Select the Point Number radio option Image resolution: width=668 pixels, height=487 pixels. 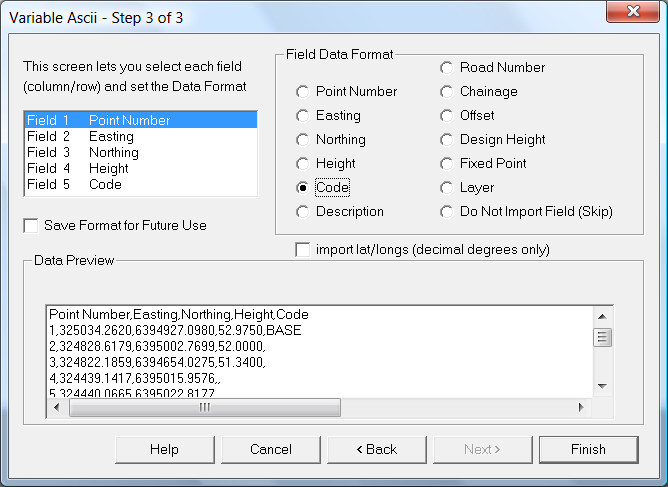[303, 92]
